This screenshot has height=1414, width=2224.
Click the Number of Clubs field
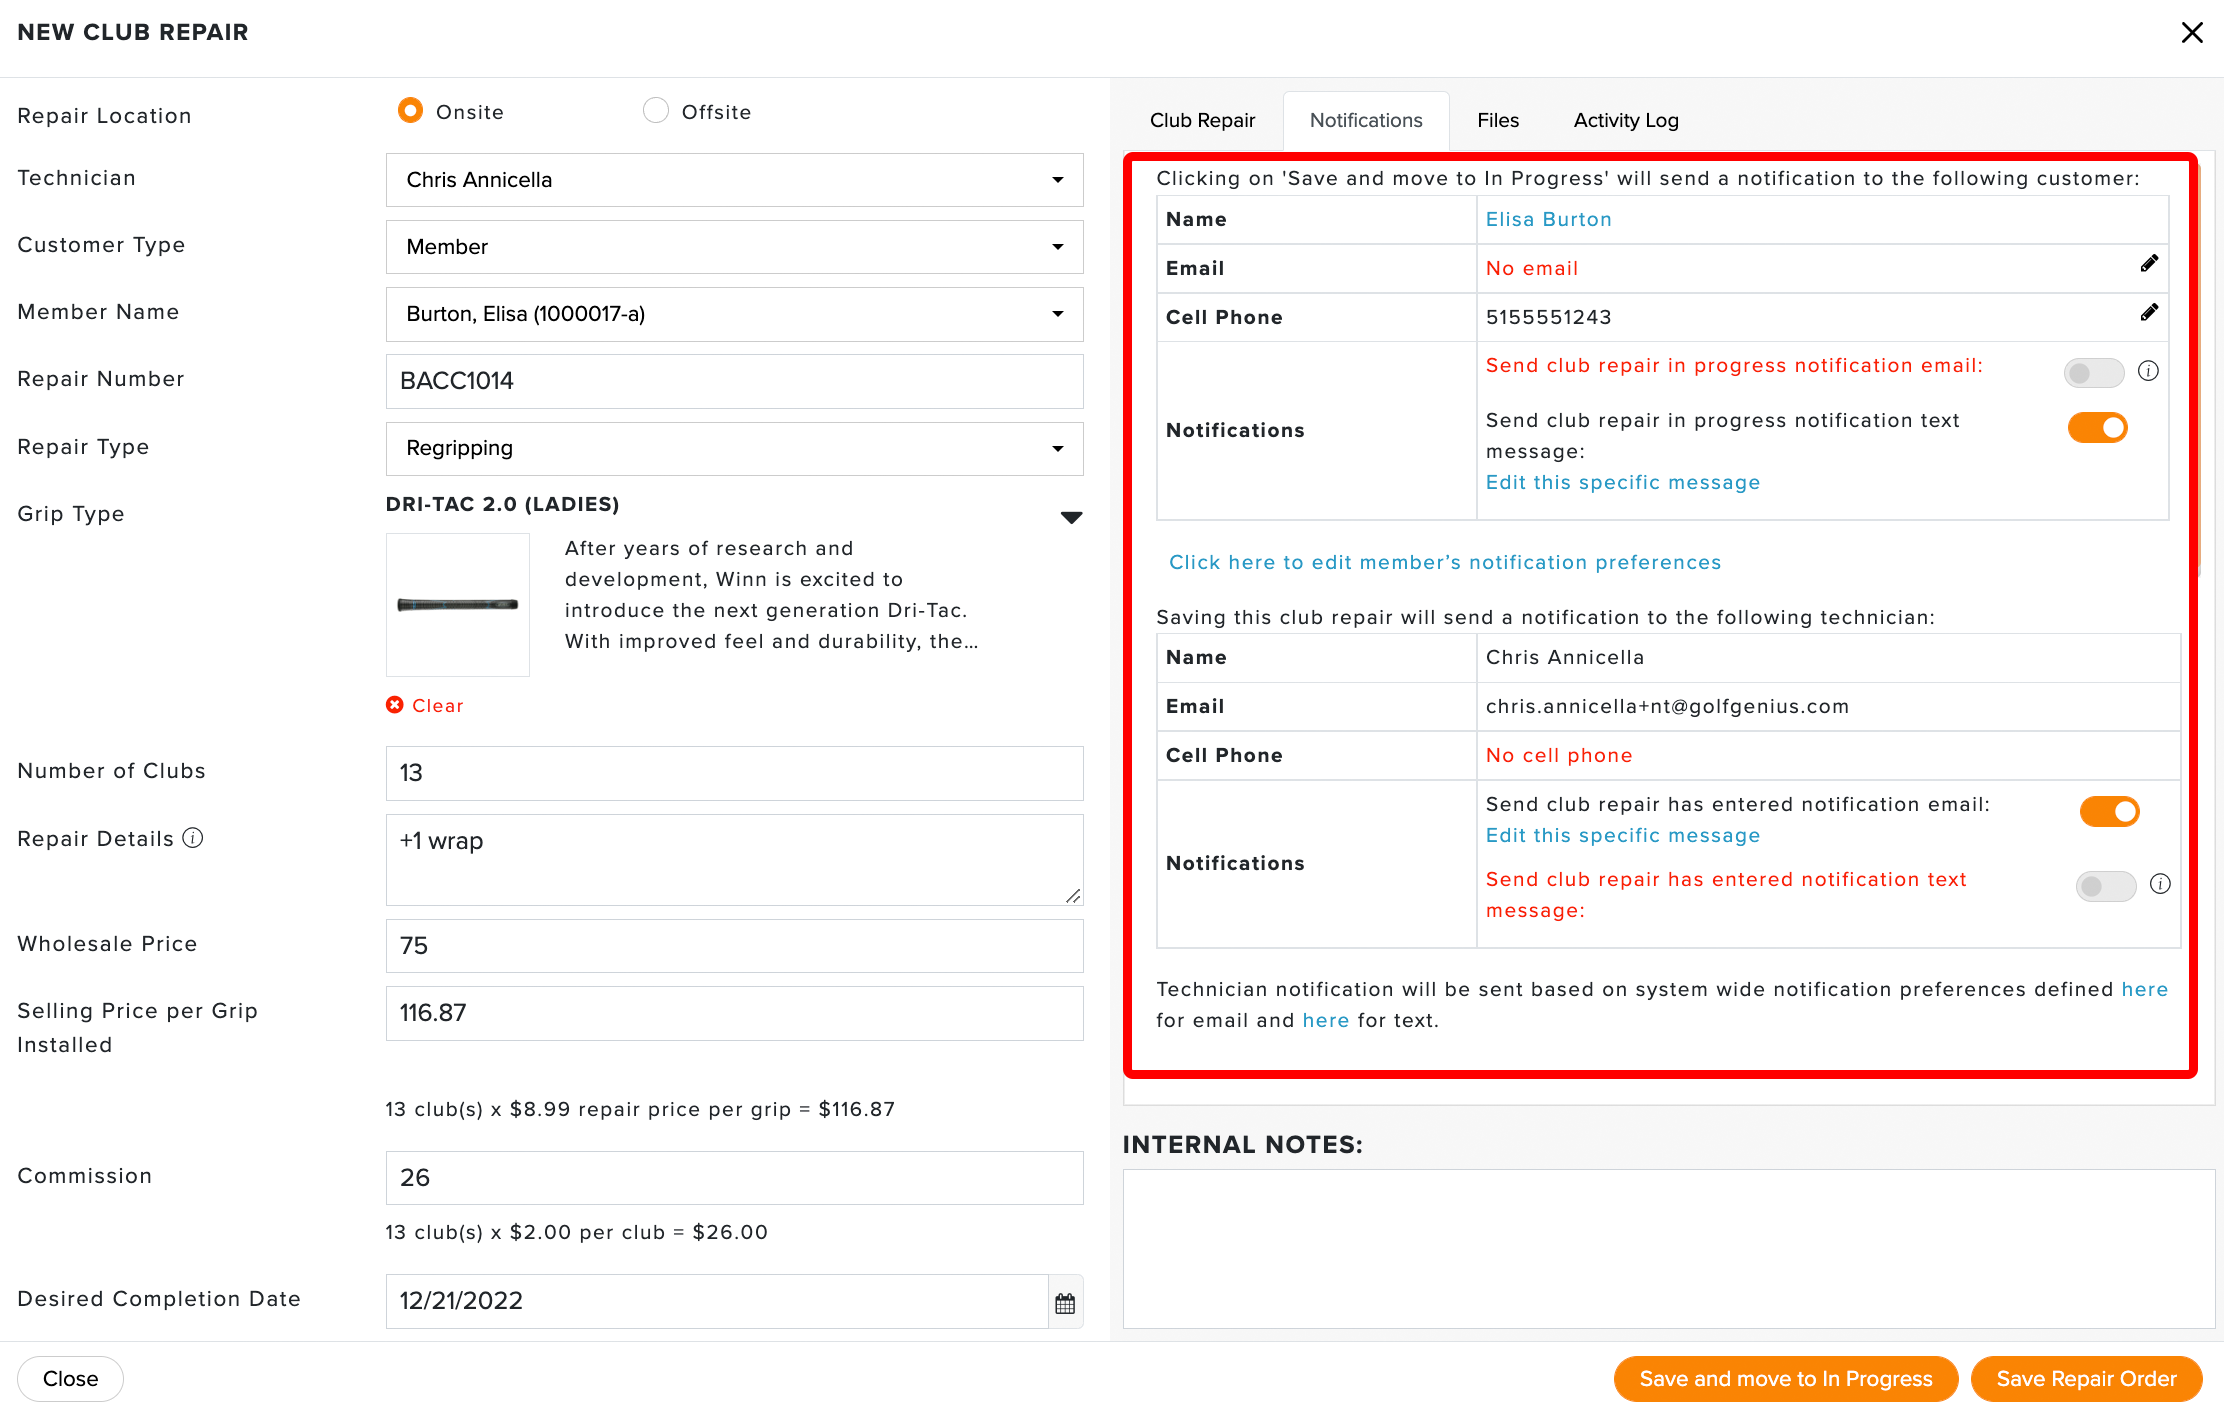tap(735, 773)
